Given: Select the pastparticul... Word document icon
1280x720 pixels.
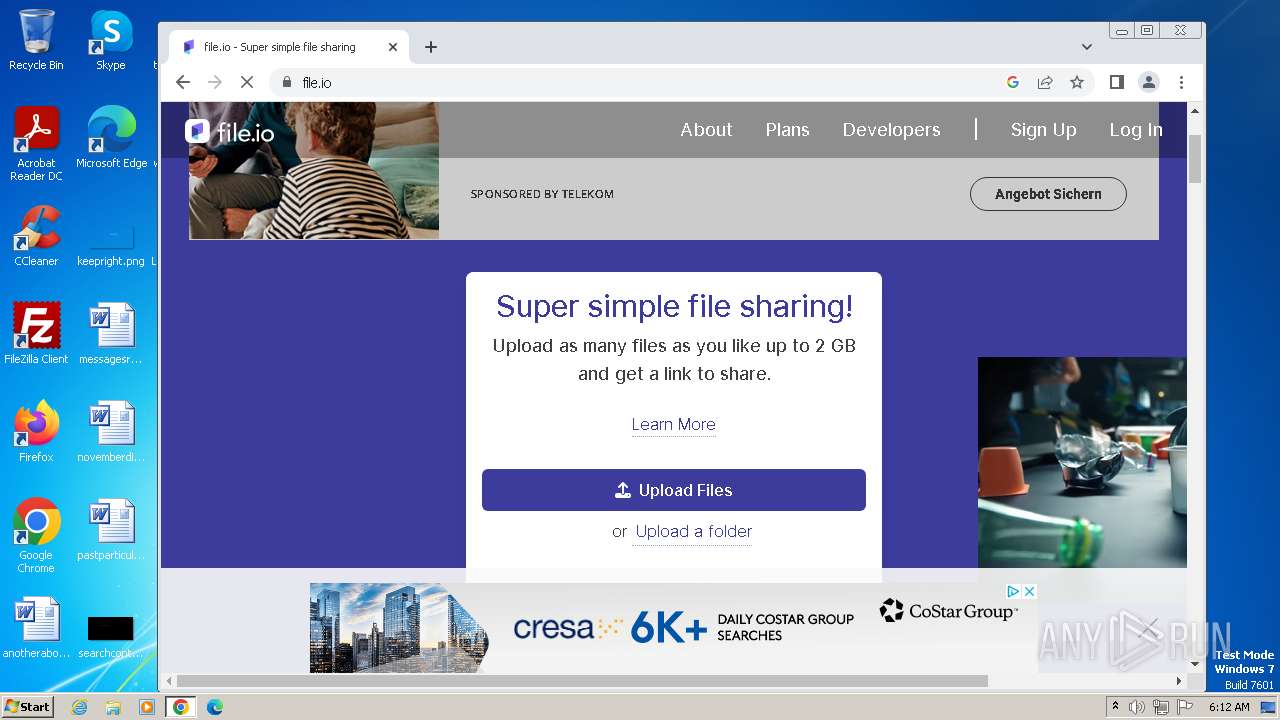Looking at the screenshot, I should (x=111, y=529).
